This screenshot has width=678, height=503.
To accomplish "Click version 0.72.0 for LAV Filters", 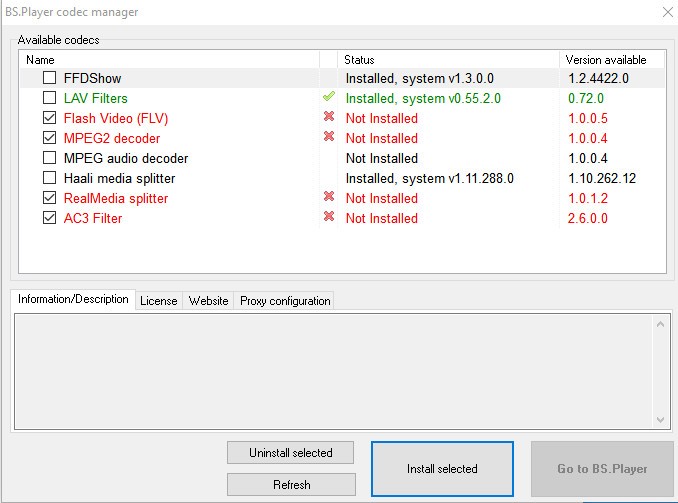I will coord(585,98).
